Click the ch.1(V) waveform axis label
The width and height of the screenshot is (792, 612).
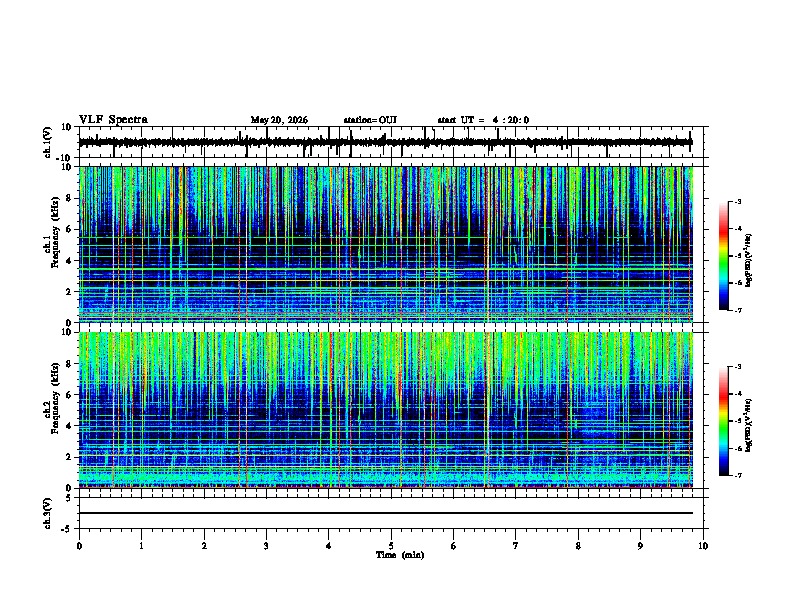click(x=48, y=142)
